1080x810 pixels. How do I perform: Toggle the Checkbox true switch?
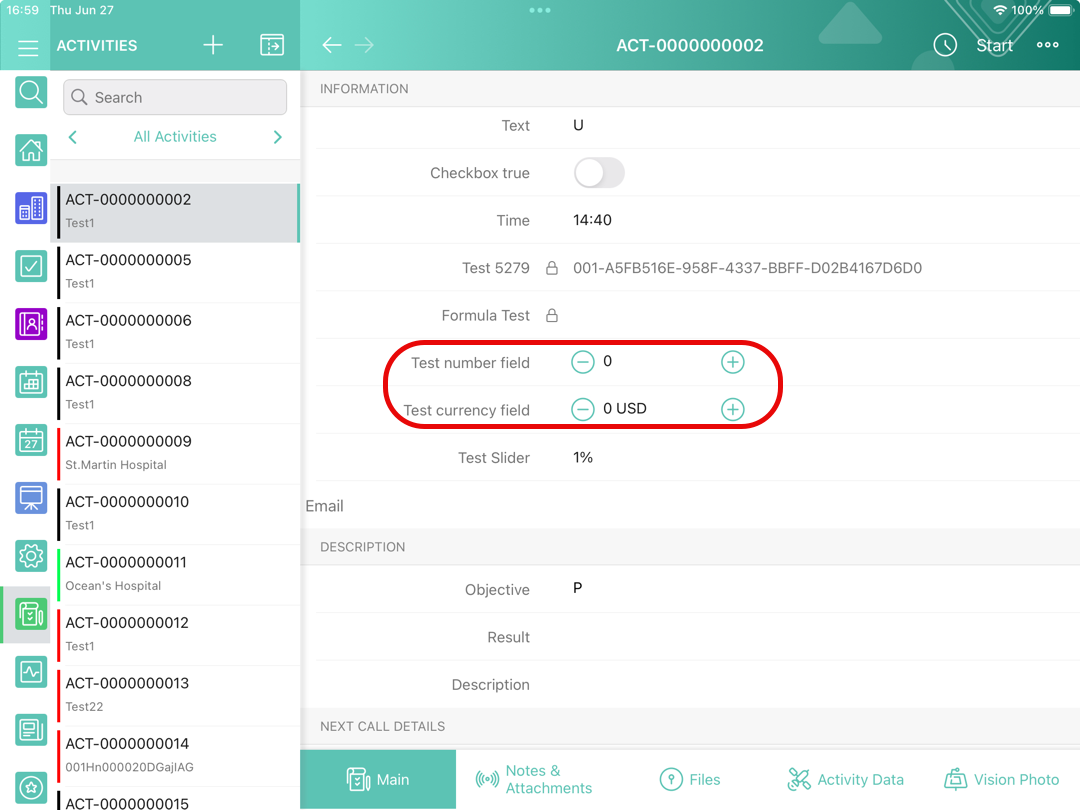pos(599,173)
